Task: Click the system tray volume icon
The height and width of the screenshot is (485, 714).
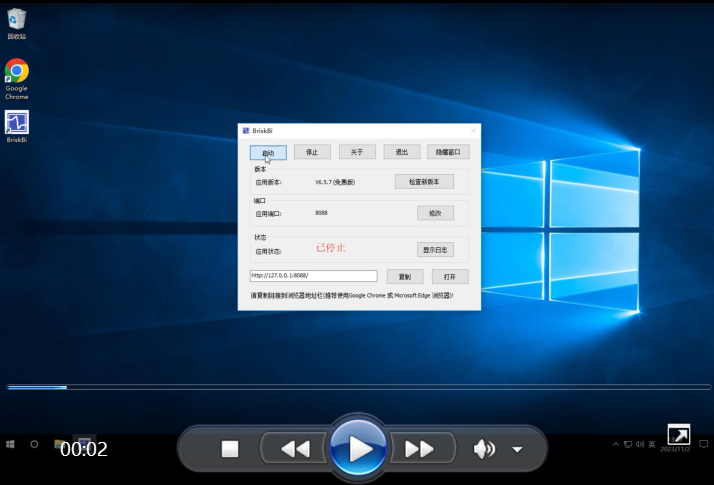Action: pos(640,444)
